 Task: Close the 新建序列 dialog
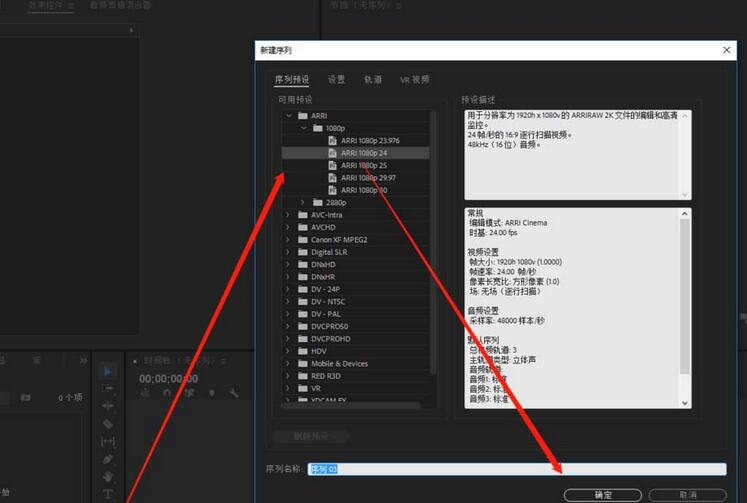pos(727,50)
